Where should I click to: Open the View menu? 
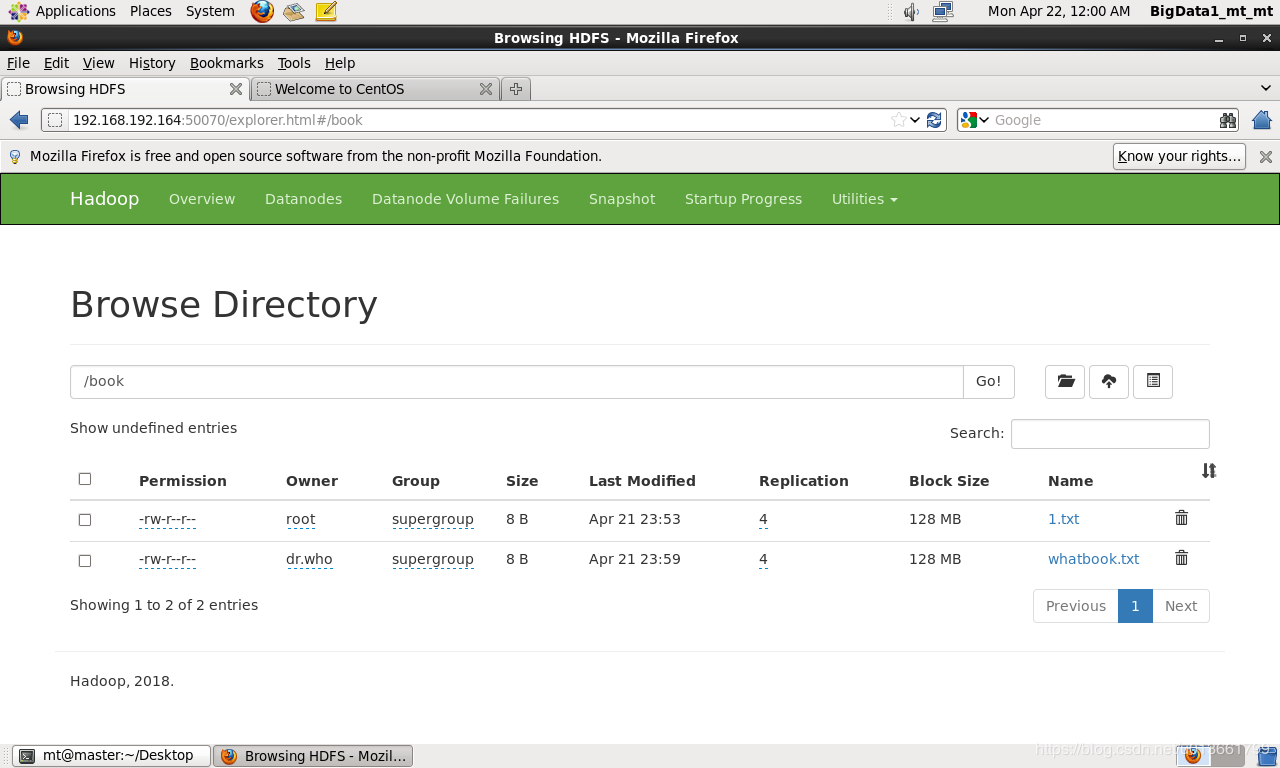click(98, 63)
